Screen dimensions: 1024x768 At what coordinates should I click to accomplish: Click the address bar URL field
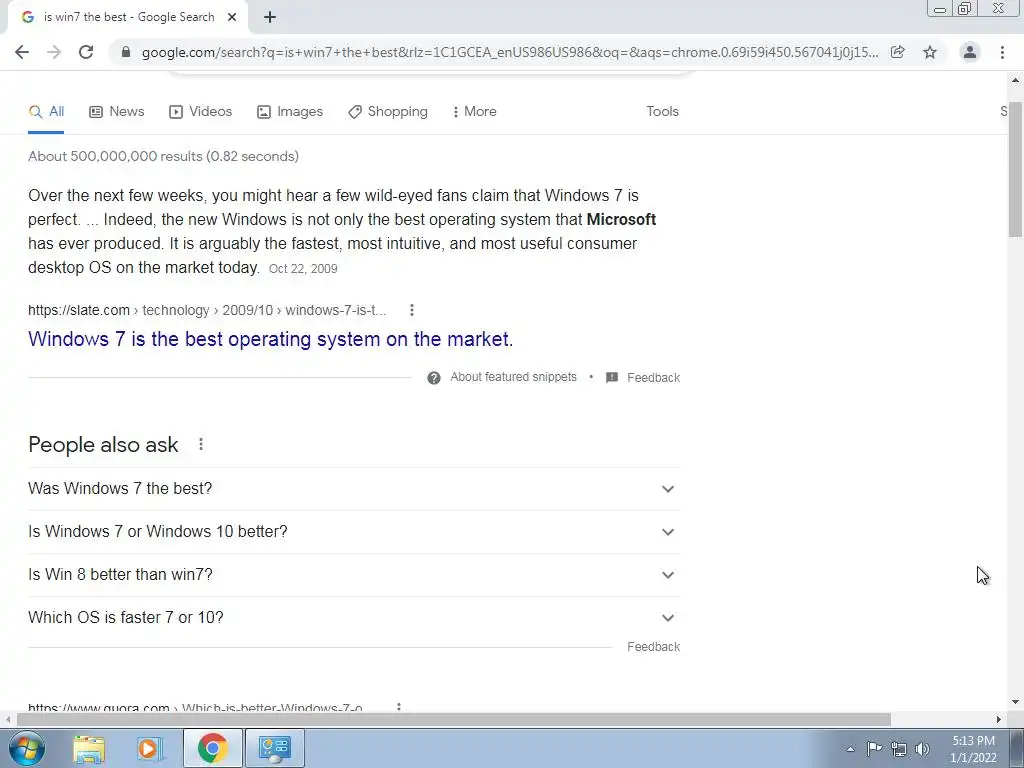509,52
